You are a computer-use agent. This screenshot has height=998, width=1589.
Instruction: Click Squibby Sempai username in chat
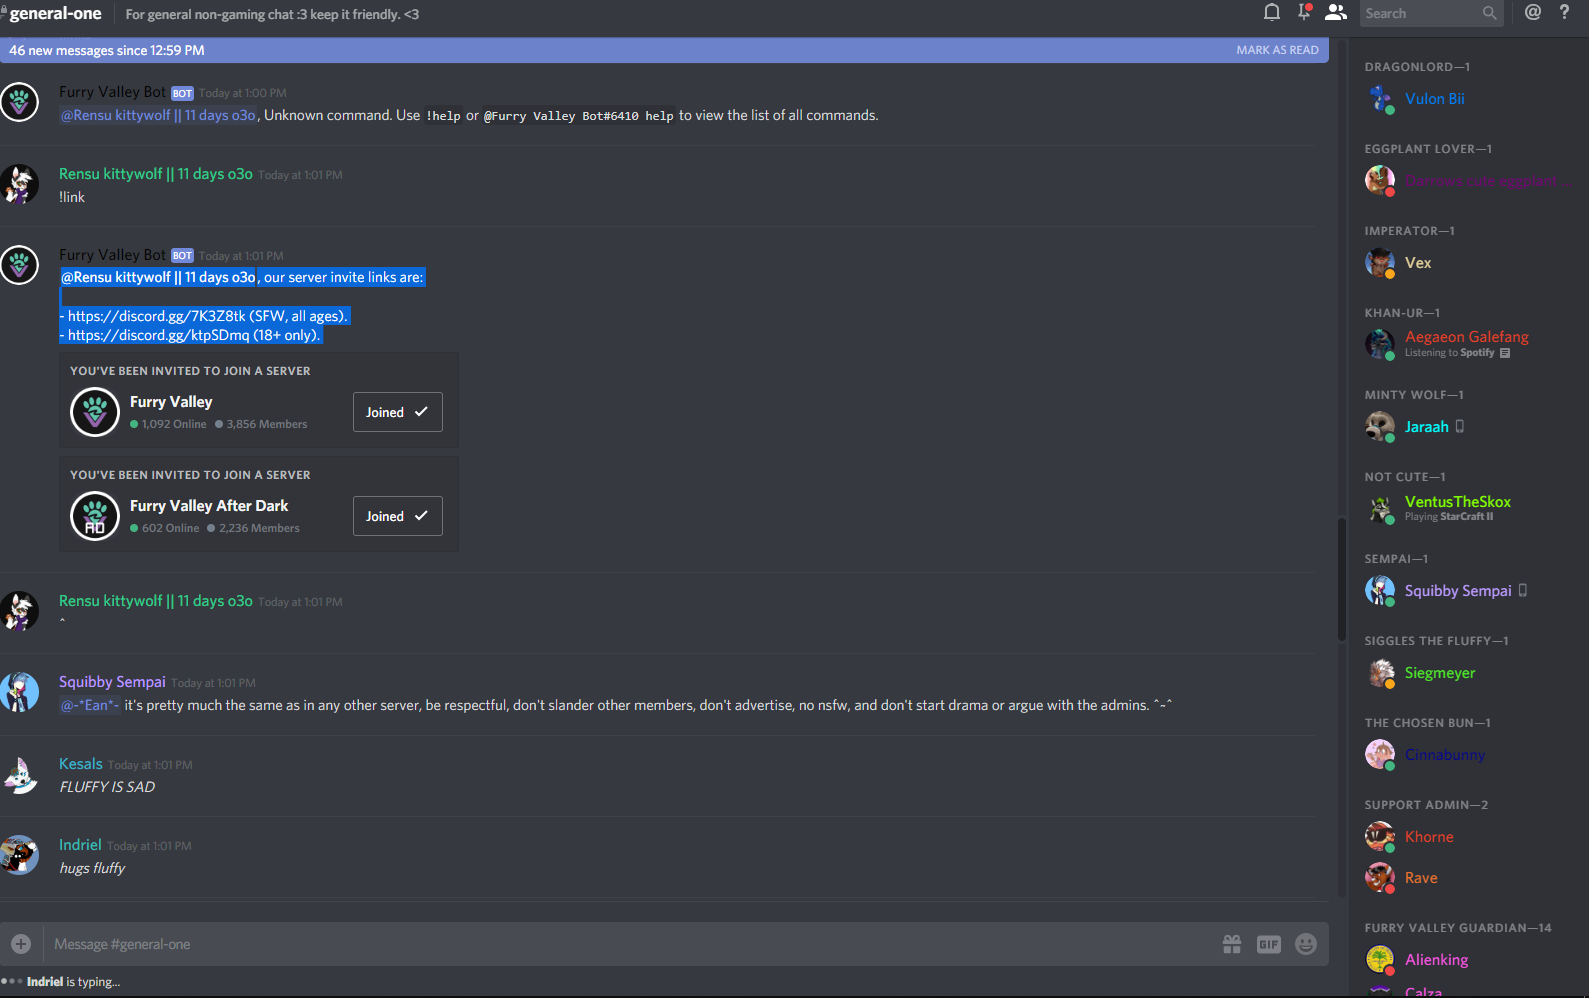(112, 682)
